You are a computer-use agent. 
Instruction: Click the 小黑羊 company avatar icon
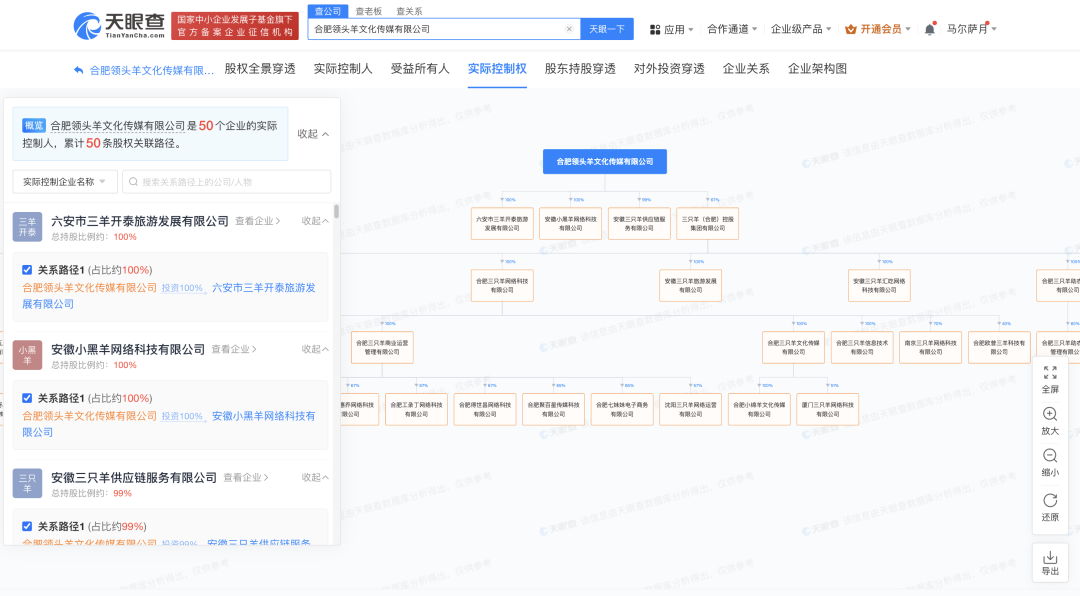28,355
